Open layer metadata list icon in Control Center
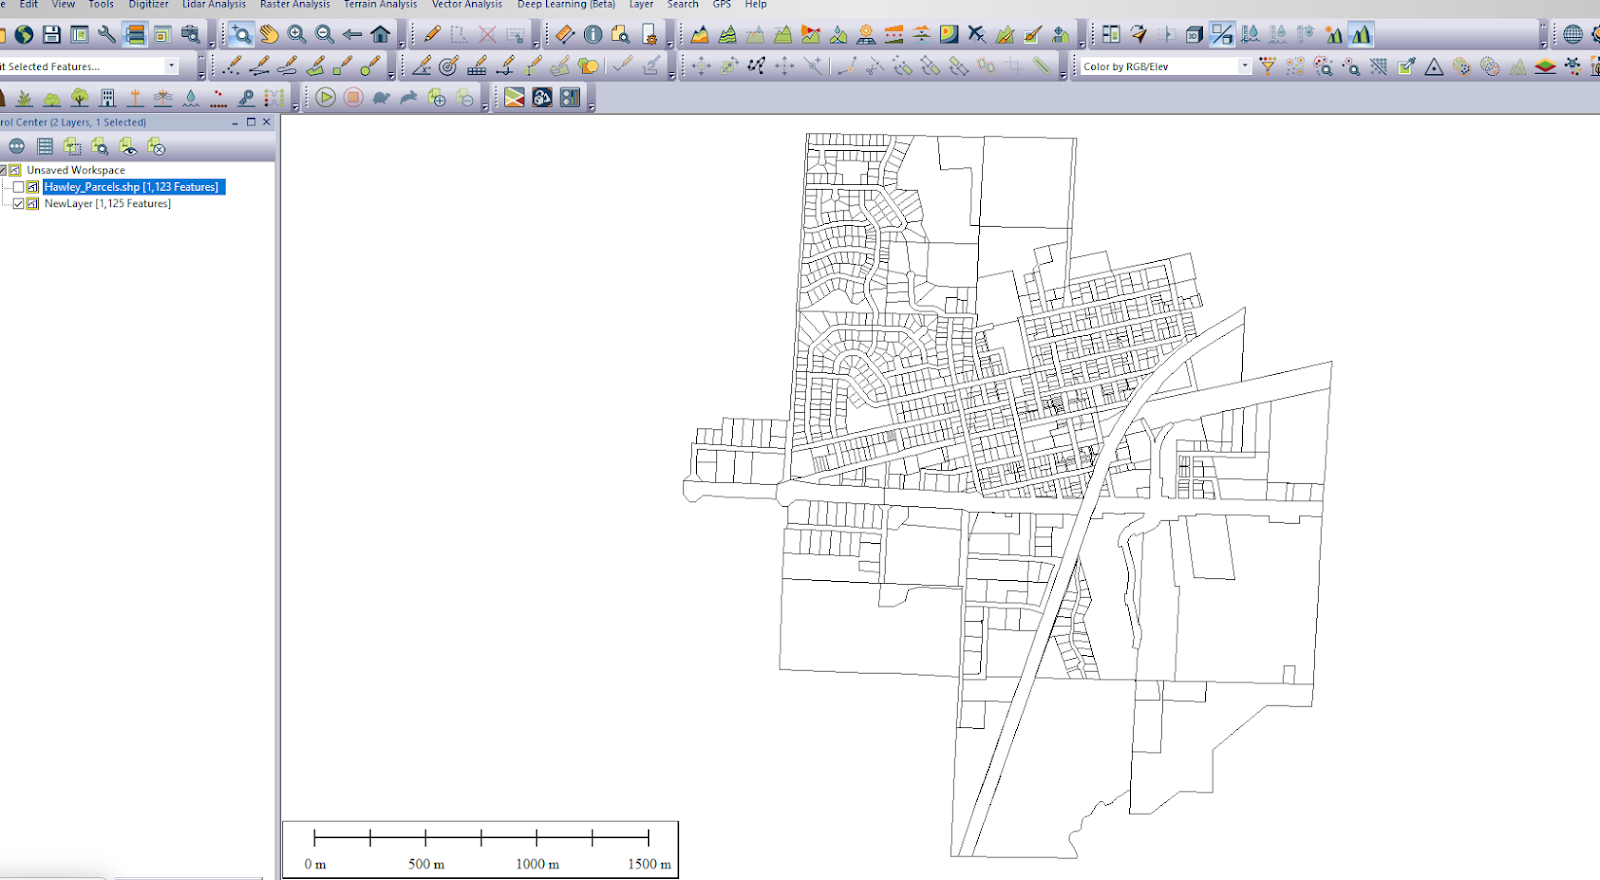 tap(45, 147)
